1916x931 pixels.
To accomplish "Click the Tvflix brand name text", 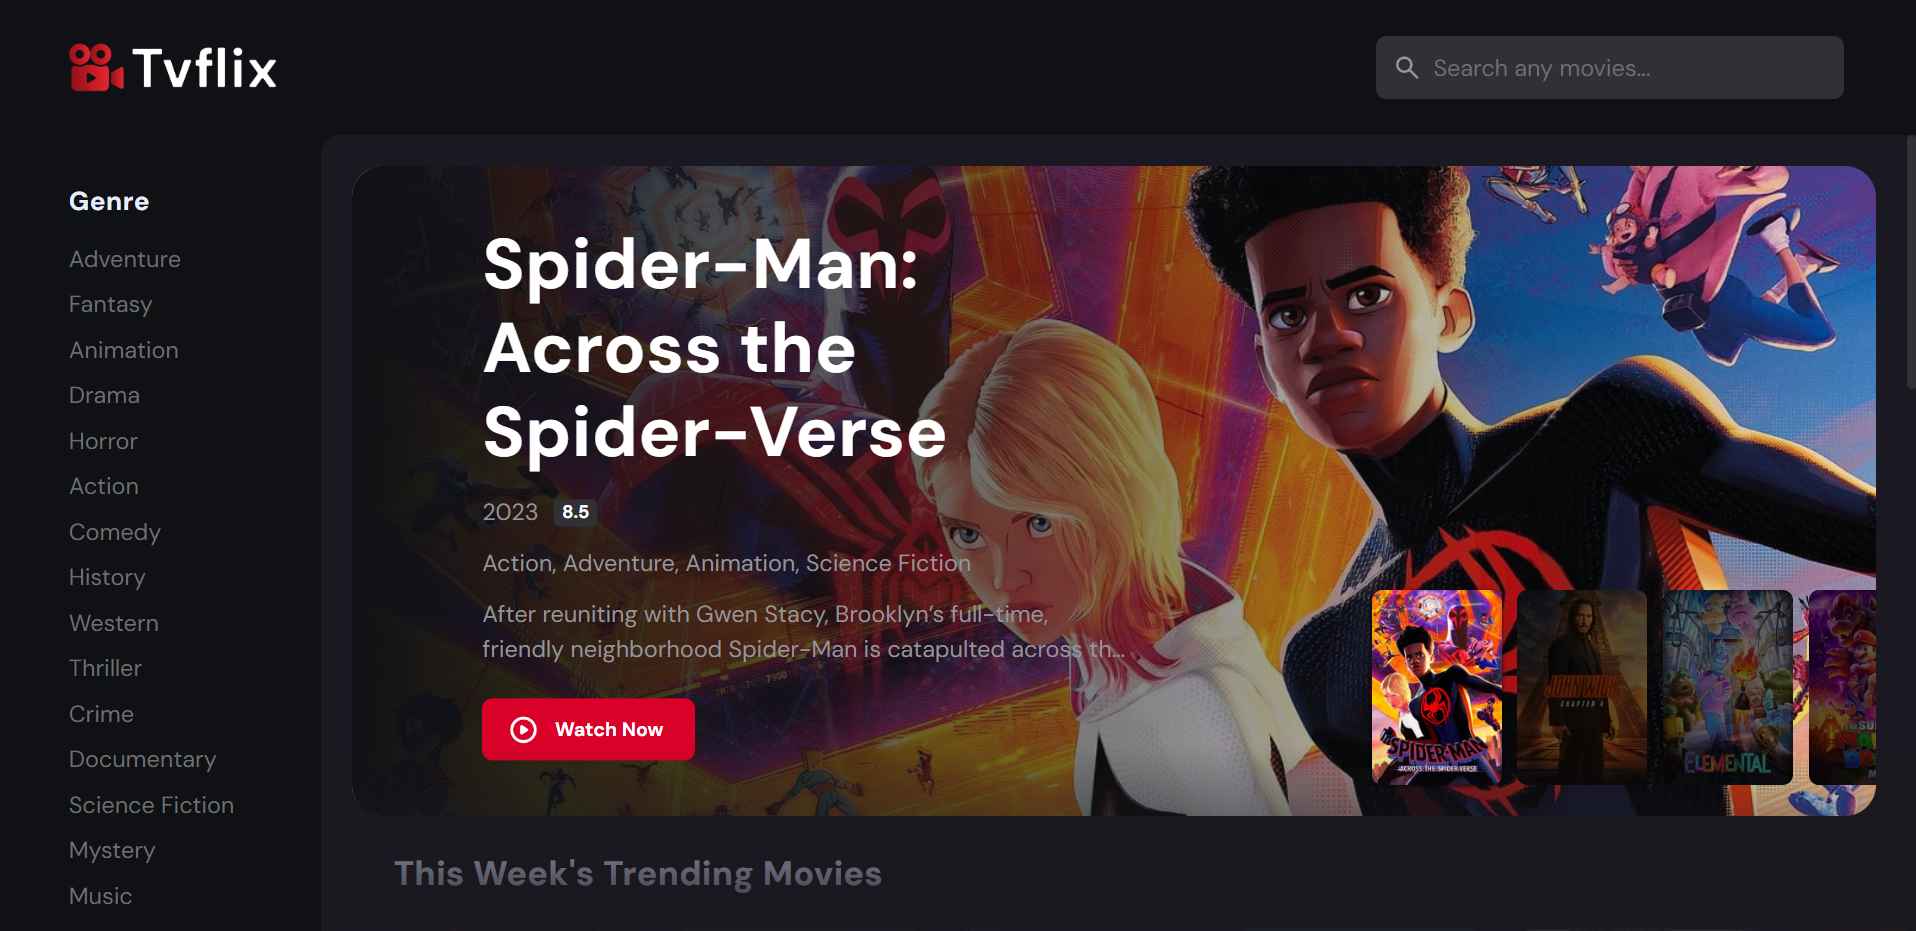I will 204,68.
